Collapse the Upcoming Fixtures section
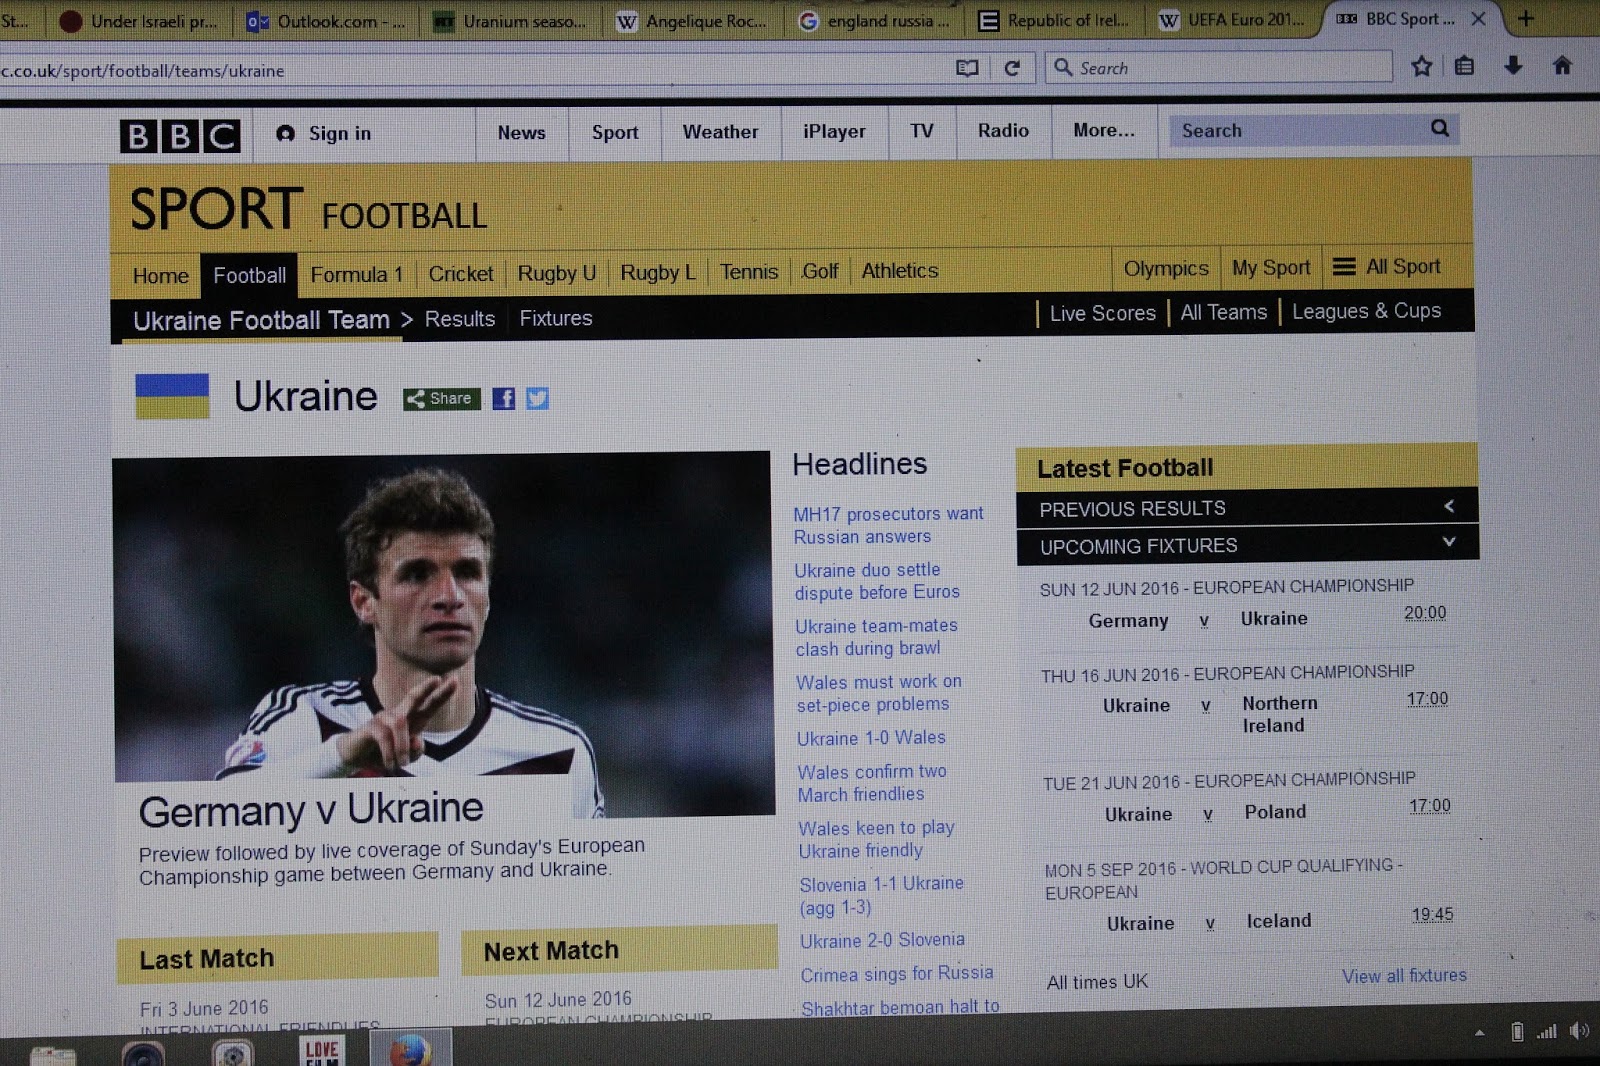 (1449, 542)
